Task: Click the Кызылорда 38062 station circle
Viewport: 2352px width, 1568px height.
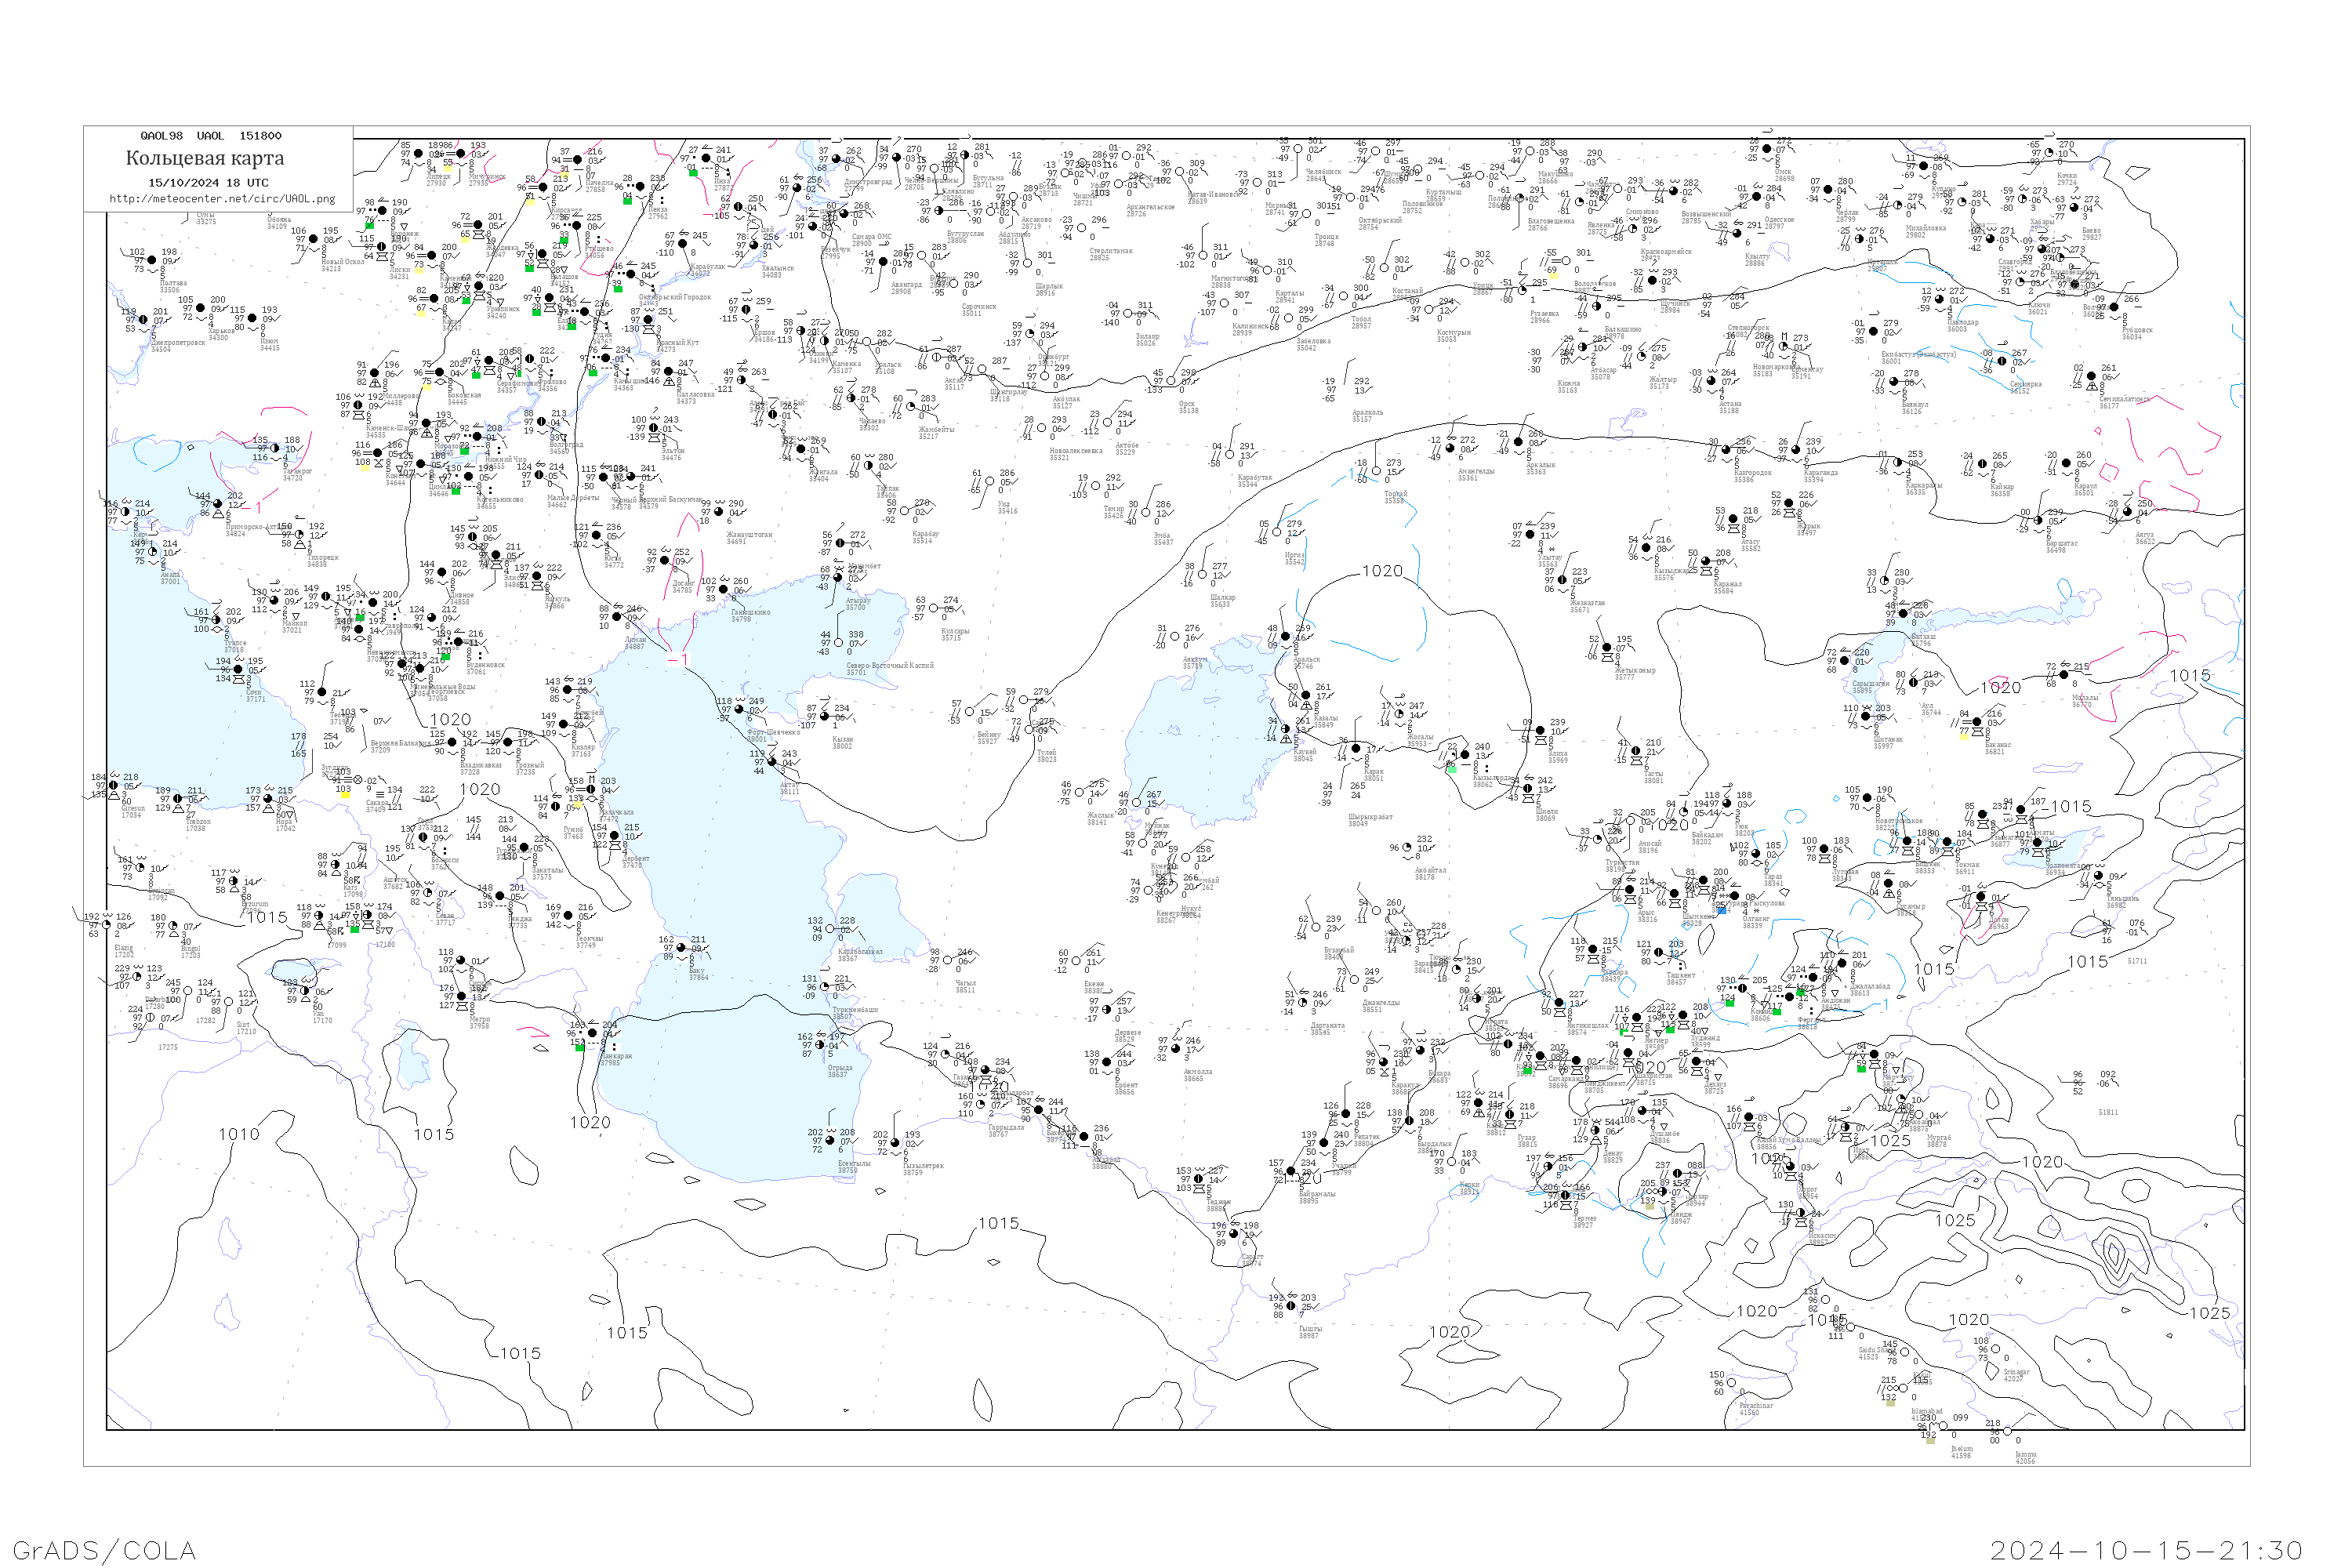Action: [1465, 755]
